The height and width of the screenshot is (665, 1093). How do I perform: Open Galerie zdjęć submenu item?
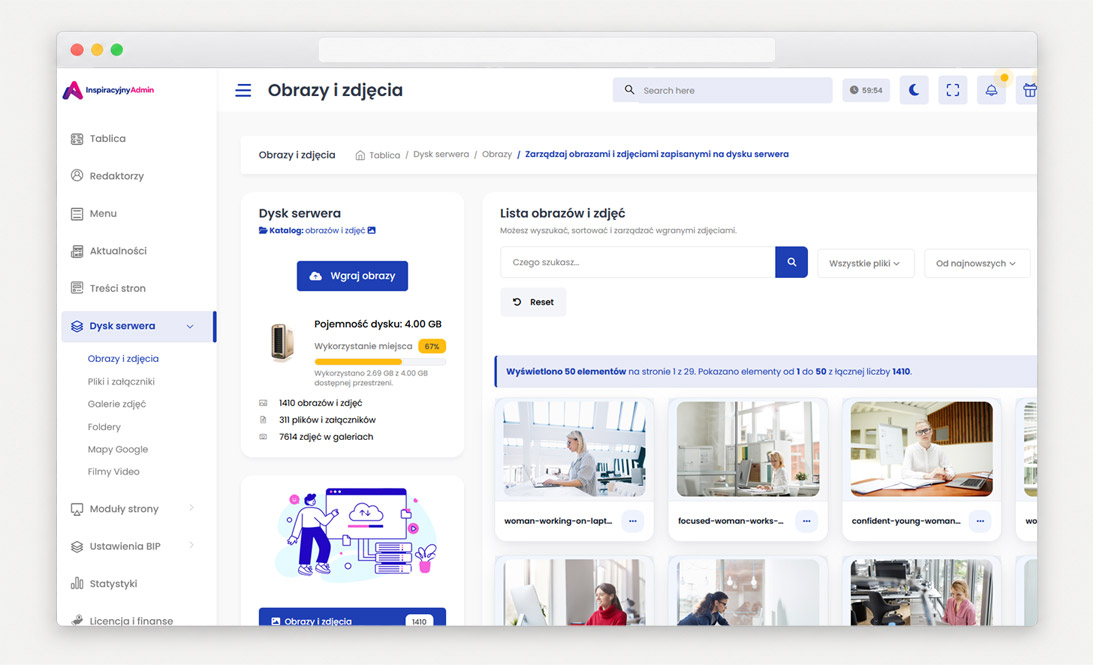point(116,404)
